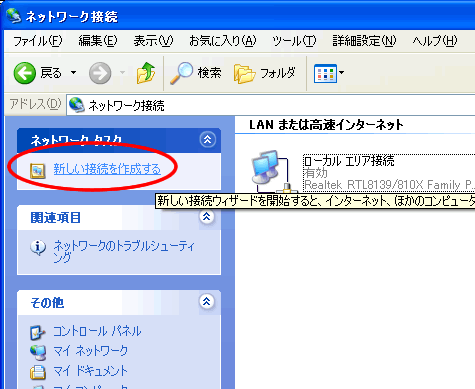Viewport: 475px width, 389px height.
Task: Open Search with the magnifier icon
Action: coord(181,73)
